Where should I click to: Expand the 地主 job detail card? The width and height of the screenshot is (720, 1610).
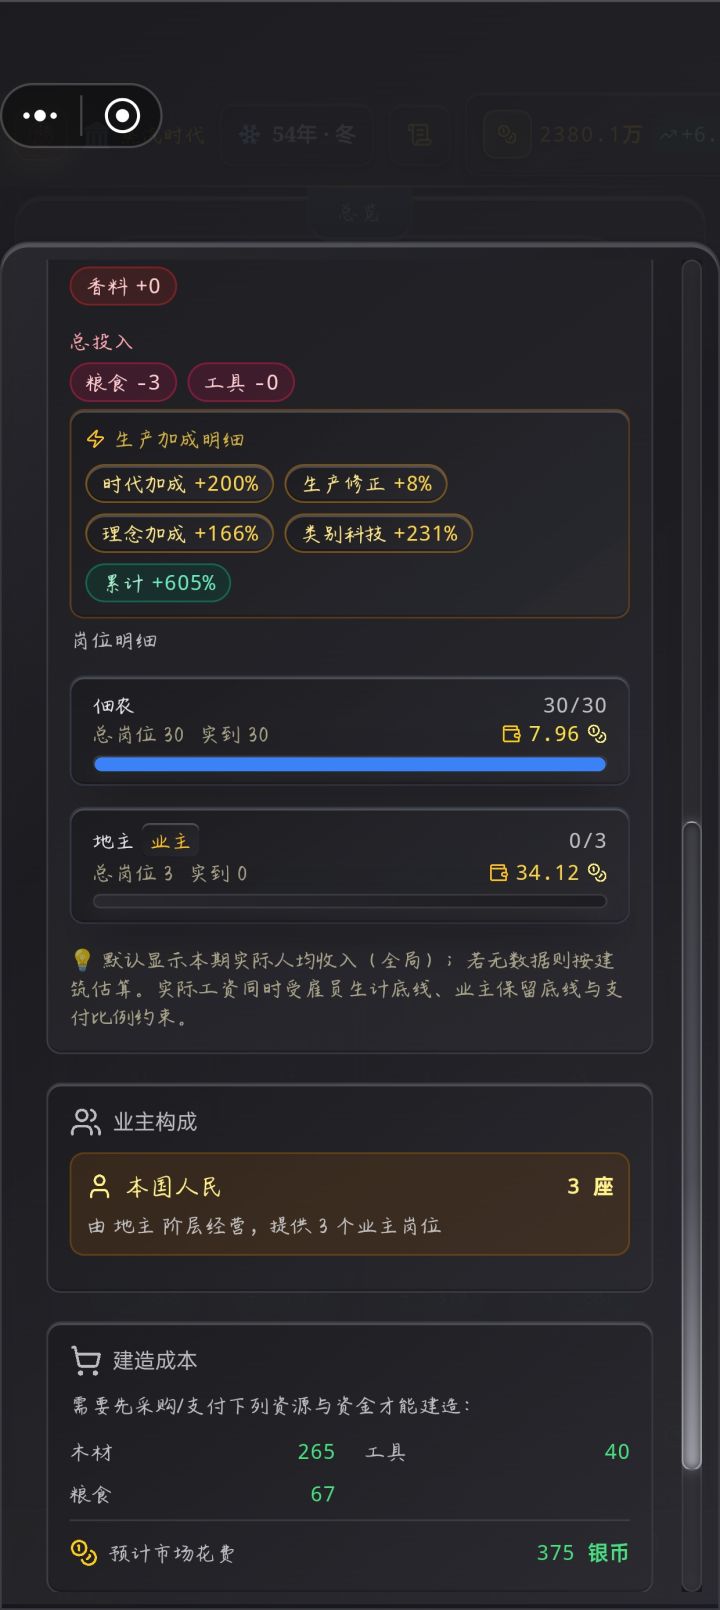(349, 866)
